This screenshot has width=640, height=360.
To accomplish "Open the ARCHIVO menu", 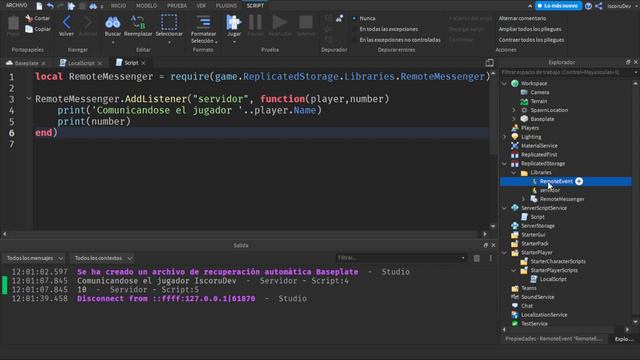I will click(x=17, y=5).
